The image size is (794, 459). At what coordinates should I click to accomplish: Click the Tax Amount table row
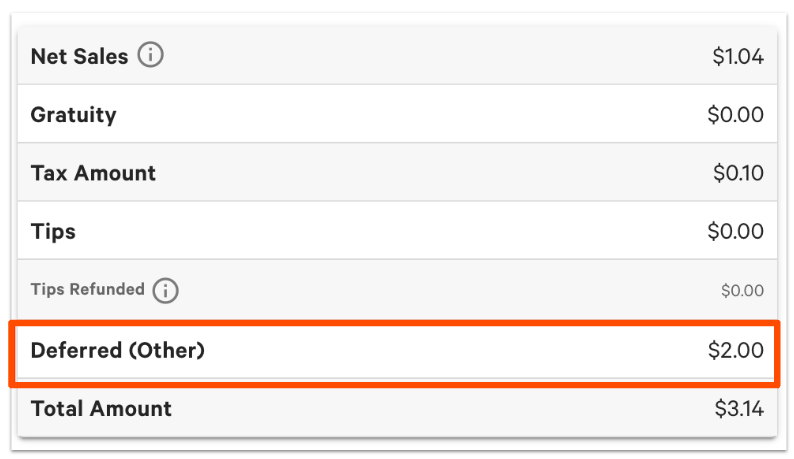(x=395, y=173)
